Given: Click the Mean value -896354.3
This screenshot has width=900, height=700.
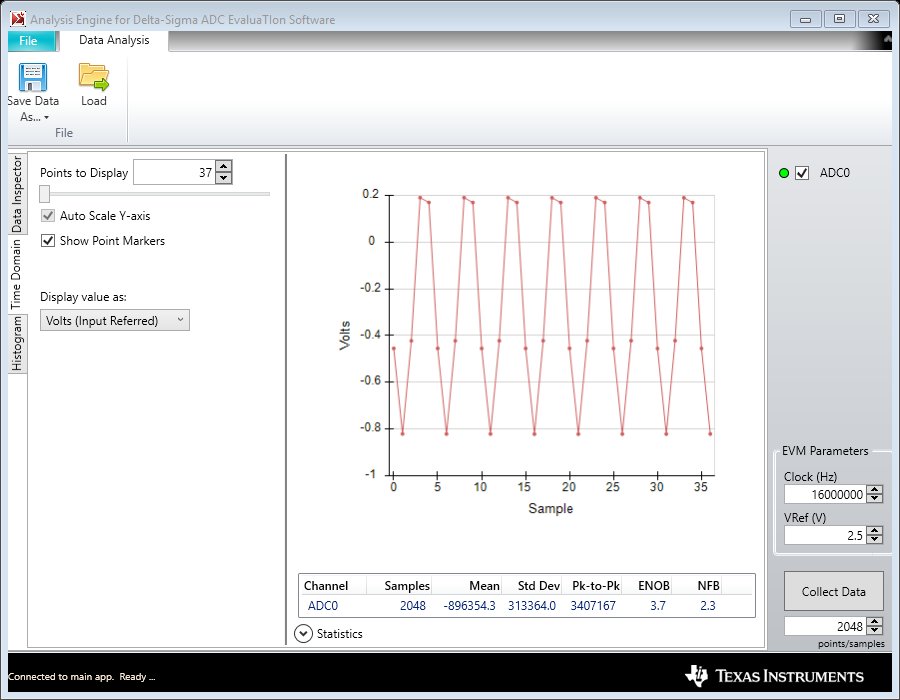Looking at the screenshot, I should [469, 605].
